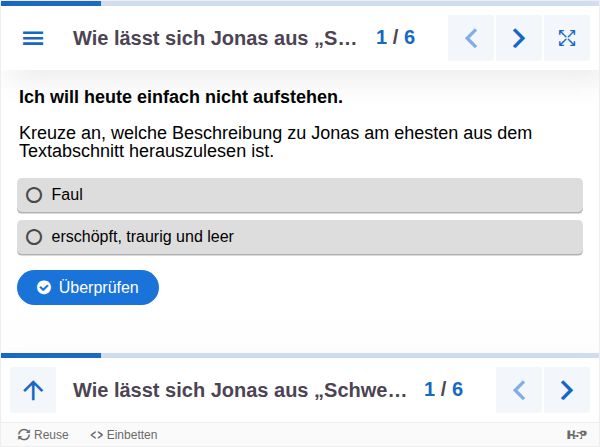
Task: Click the top progress bar
Action: [300, 3]
